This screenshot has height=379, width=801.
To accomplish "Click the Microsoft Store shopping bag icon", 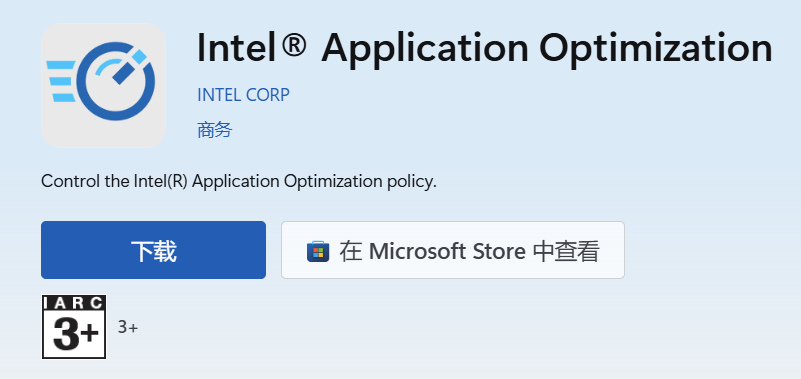I will pyautogui.click(x=318, y=251).
